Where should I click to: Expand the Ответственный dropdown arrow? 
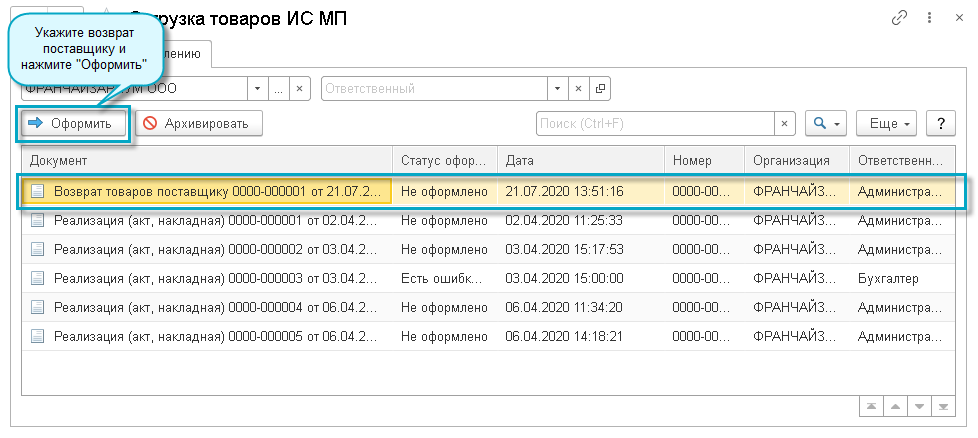pyautogui.click(x=554, y=88)
